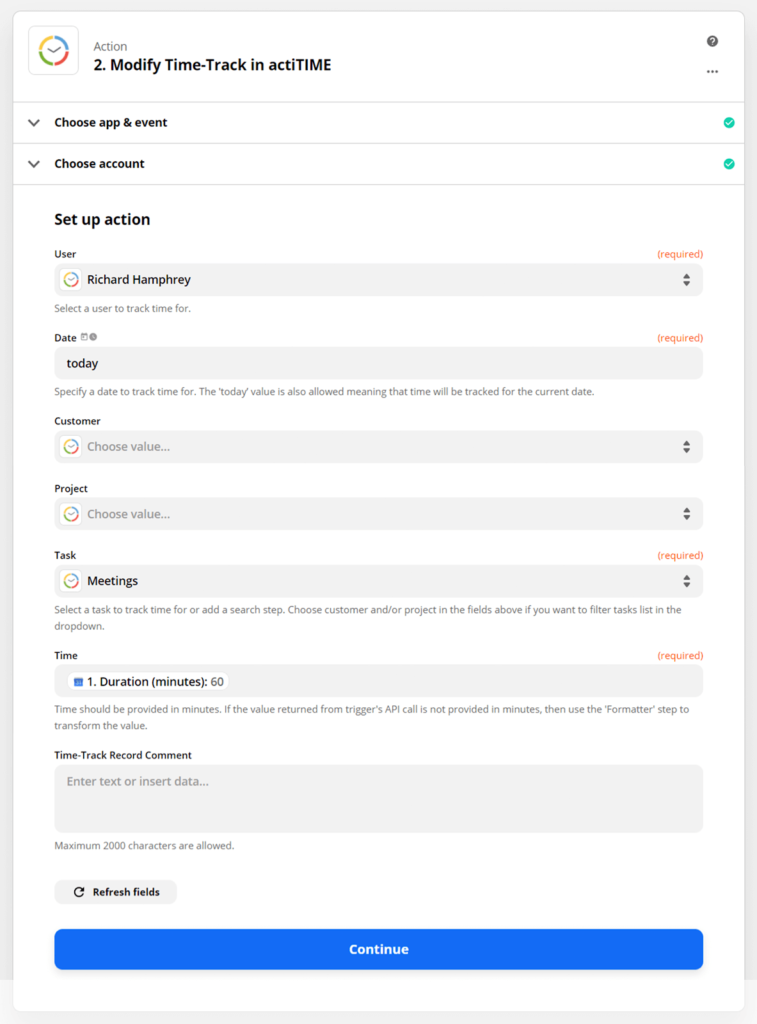The height and width of the screenshot is (1024, 757).
Task: Click the green checkmark on Choose app & event
Action: pyautogui.click(x=729, y=121)
